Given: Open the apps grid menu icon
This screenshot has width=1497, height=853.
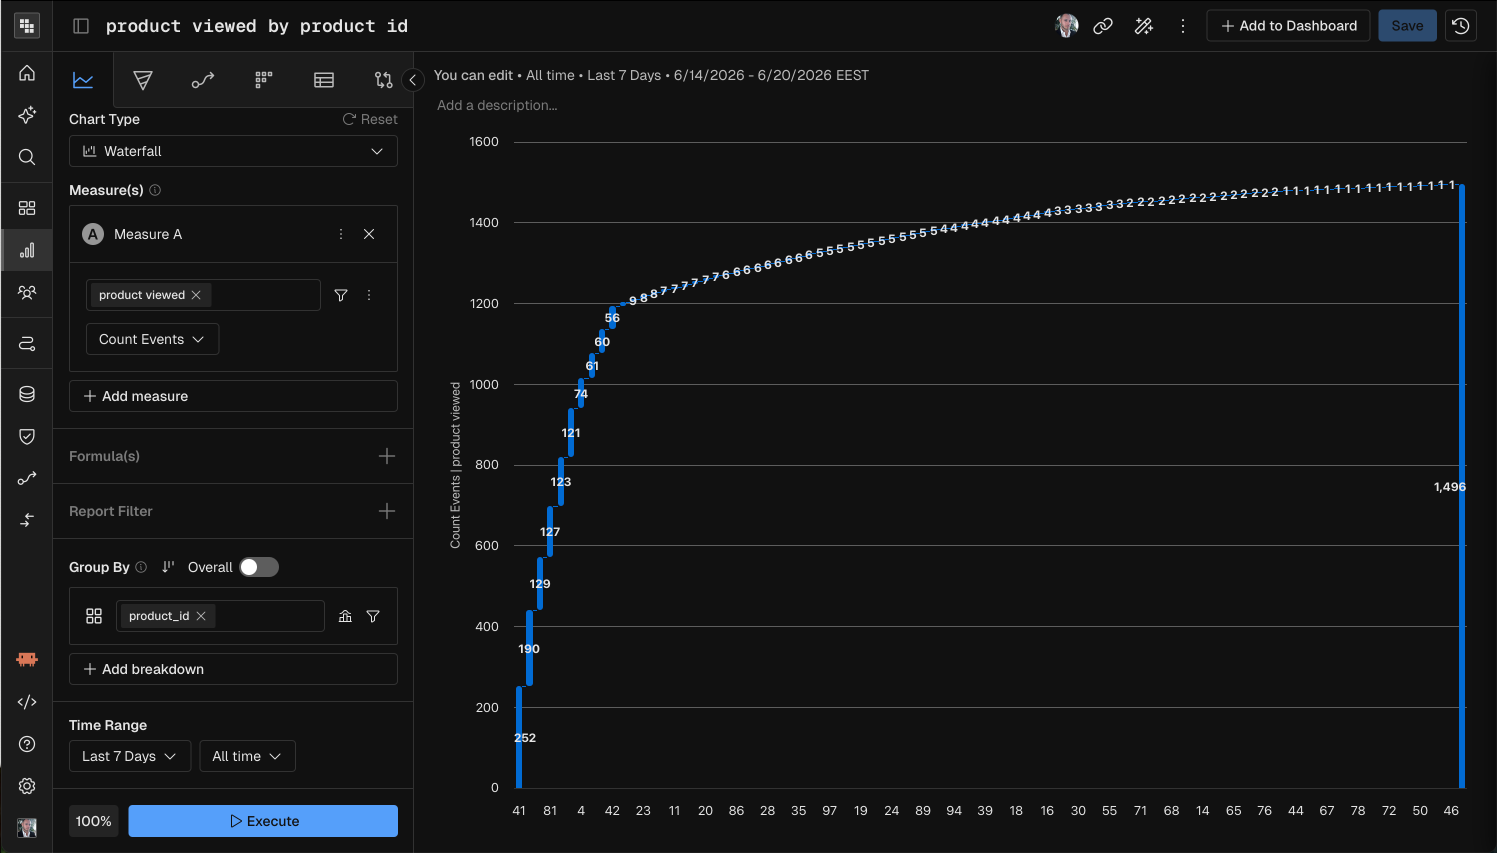Looking at the screenshot, I should (x=27, y=26).
